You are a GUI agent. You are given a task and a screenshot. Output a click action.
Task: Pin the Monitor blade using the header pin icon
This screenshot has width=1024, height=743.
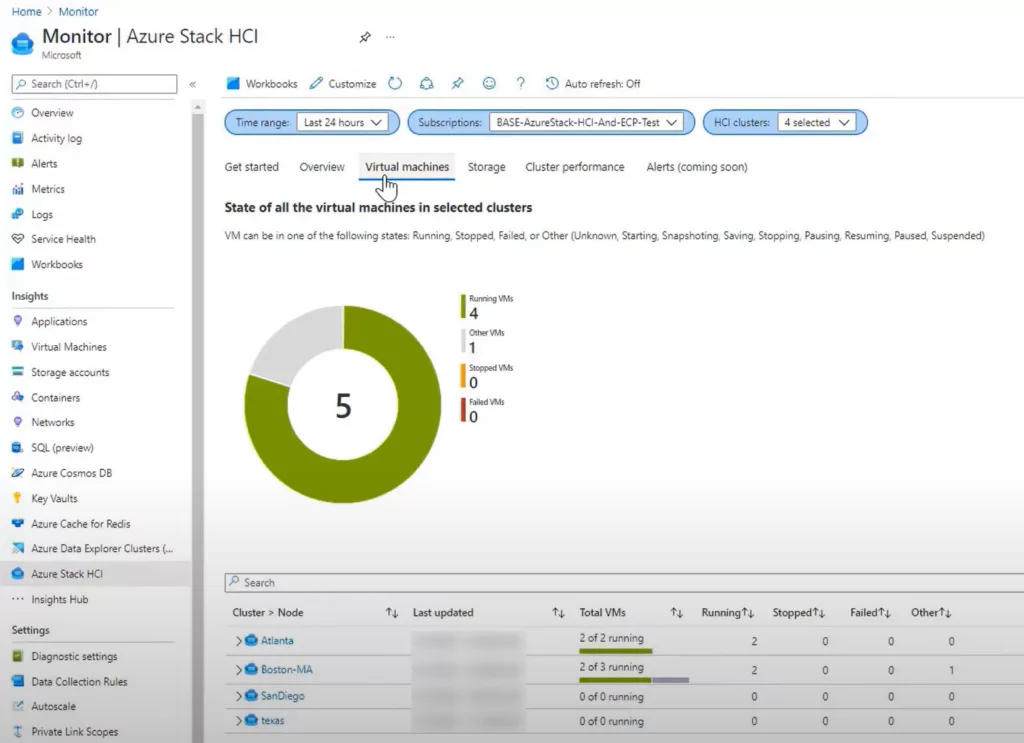pyautogui.click(x=365, y=37)
